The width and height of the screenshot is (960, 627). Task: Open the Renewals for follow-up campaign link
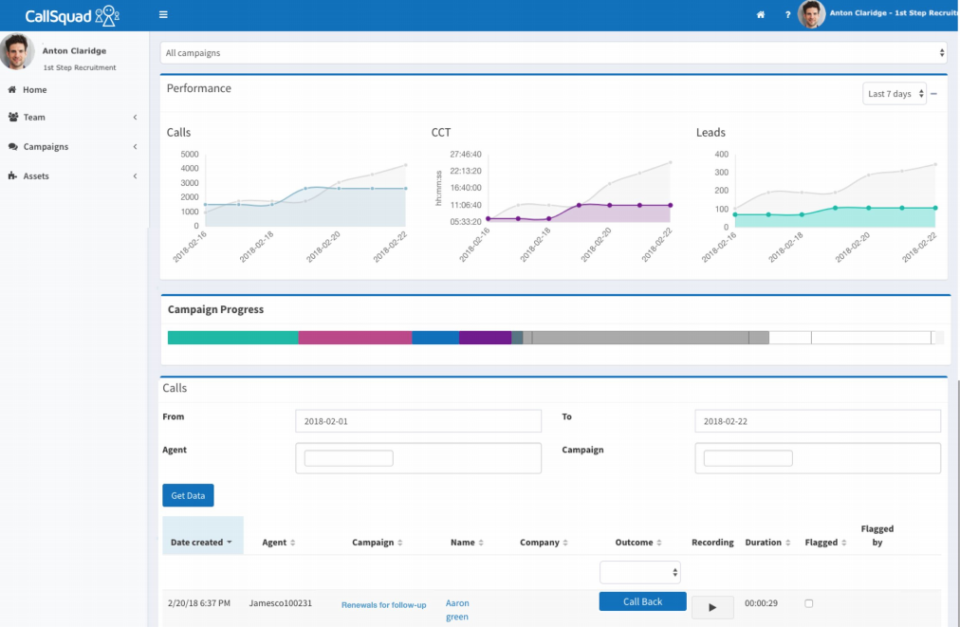tap(384, 606)
